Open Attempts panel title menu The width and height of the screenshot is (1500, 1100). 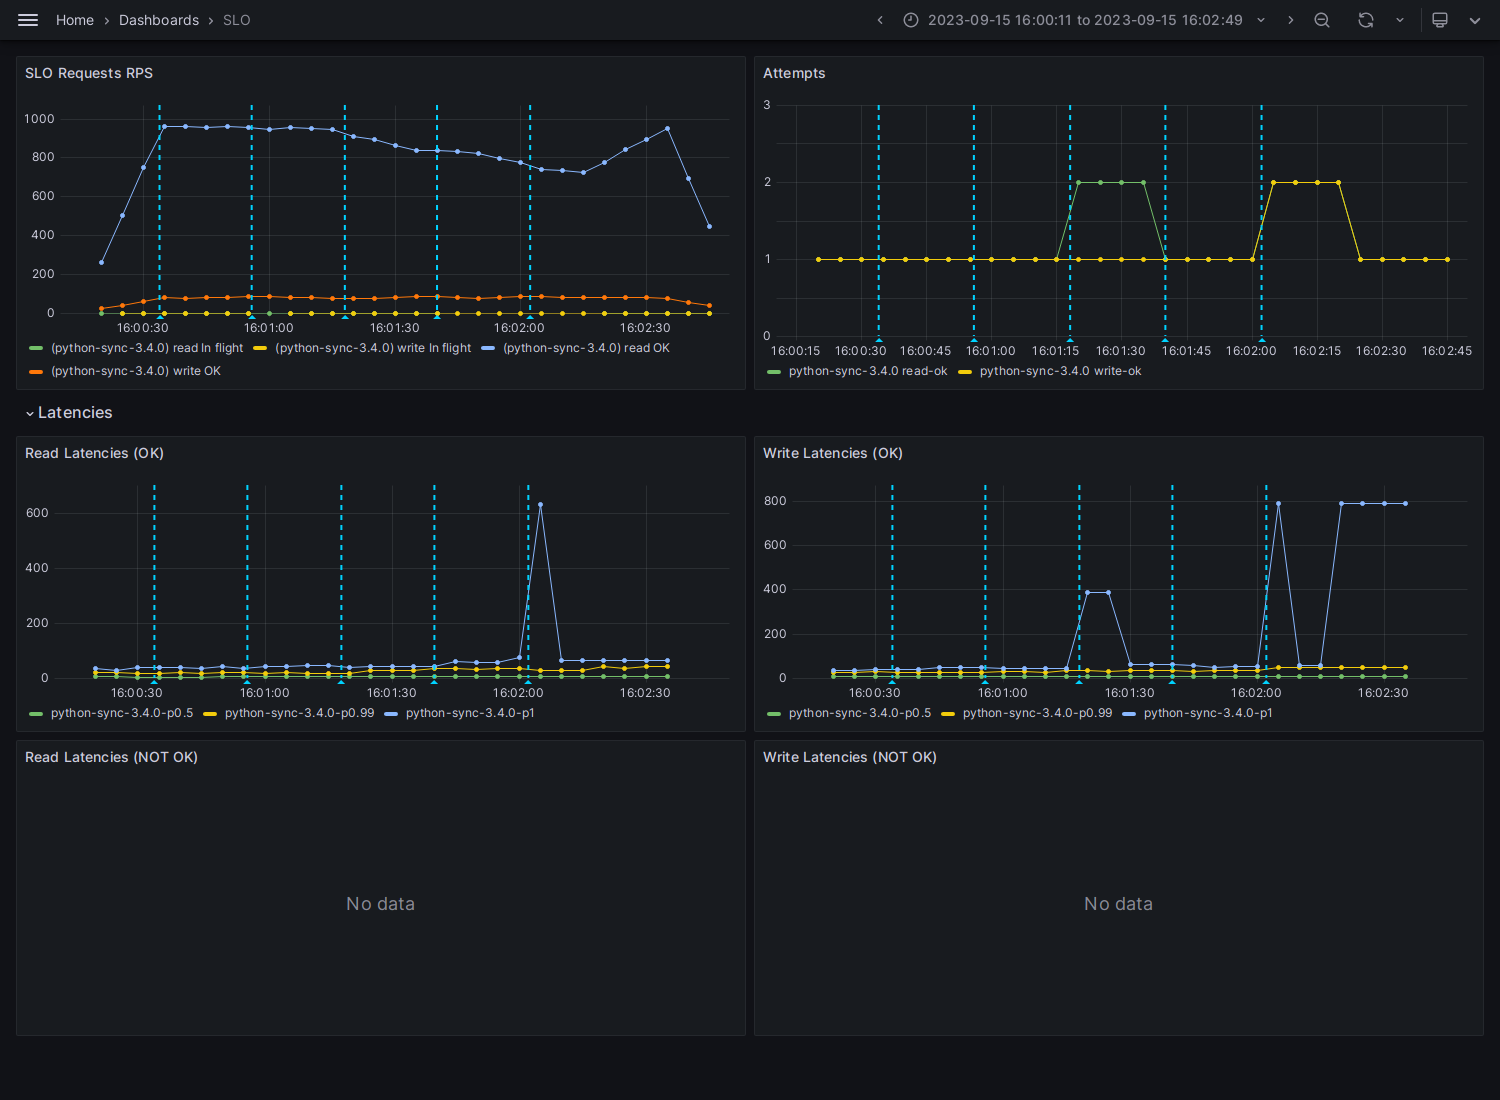tap(794, 73)
